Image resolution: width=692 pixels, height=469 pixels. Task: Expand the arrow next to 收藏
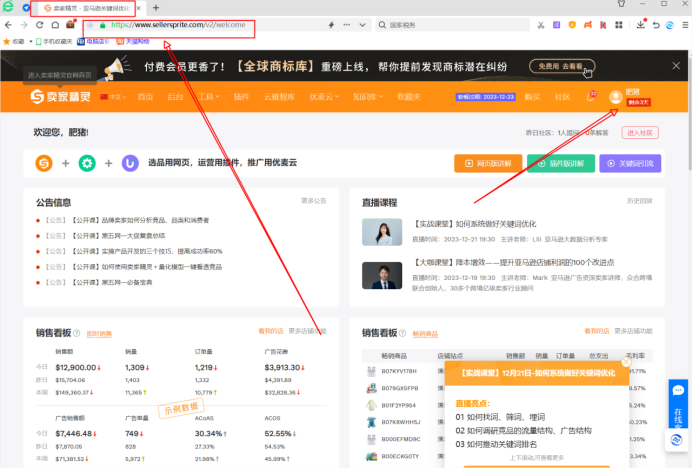click(31, 41)
